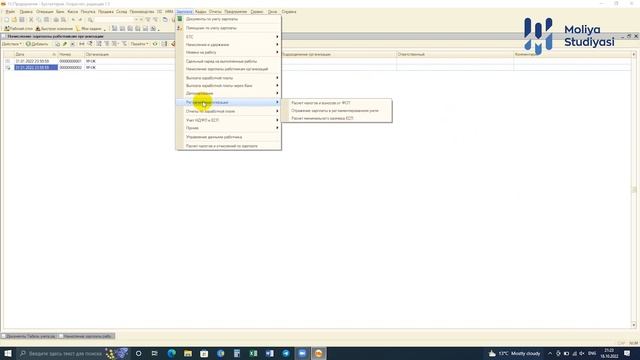Viewport: 640px width, 360px height.
Task: Open the Действия dropdown
Action: (12, 44)
